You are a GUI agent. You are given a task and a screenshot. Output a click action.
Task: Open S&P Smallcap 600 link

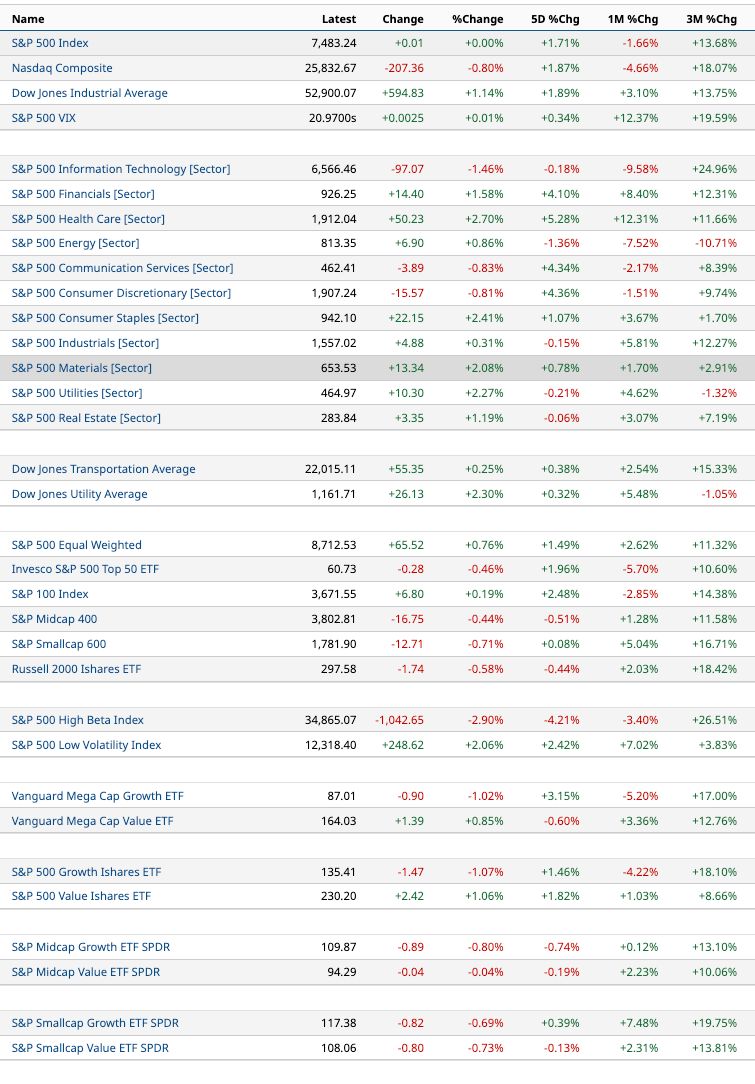point(59,644)
